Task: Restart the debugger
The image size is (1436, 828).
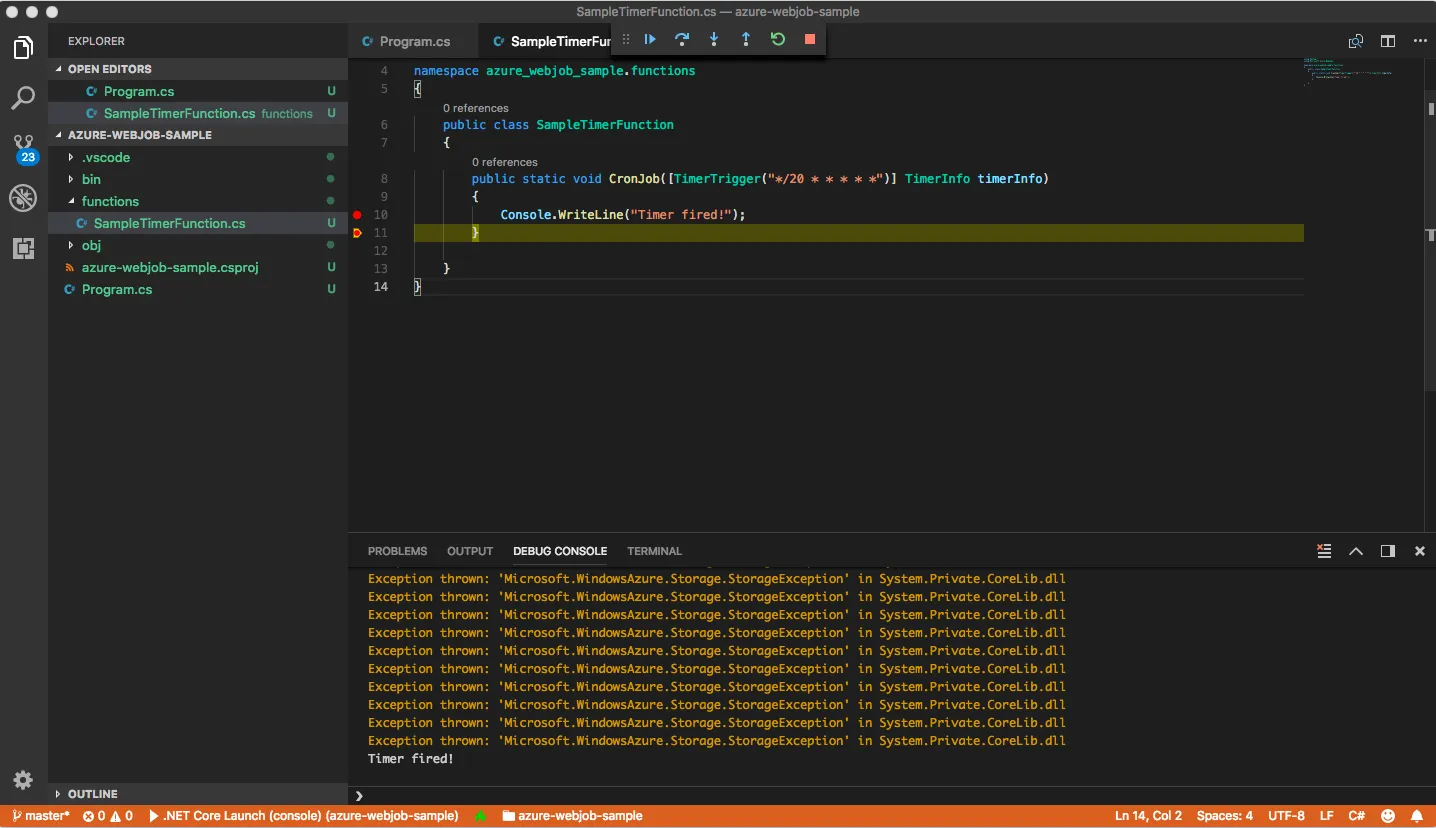Action: (x=778, y=39)
